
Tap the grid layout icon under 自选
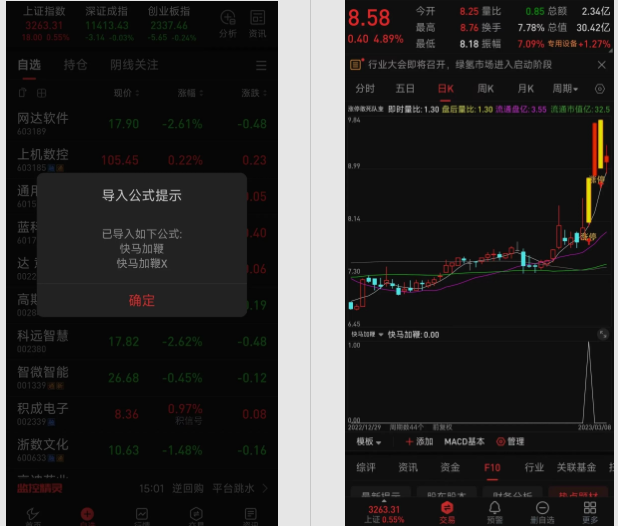(41, 93)
